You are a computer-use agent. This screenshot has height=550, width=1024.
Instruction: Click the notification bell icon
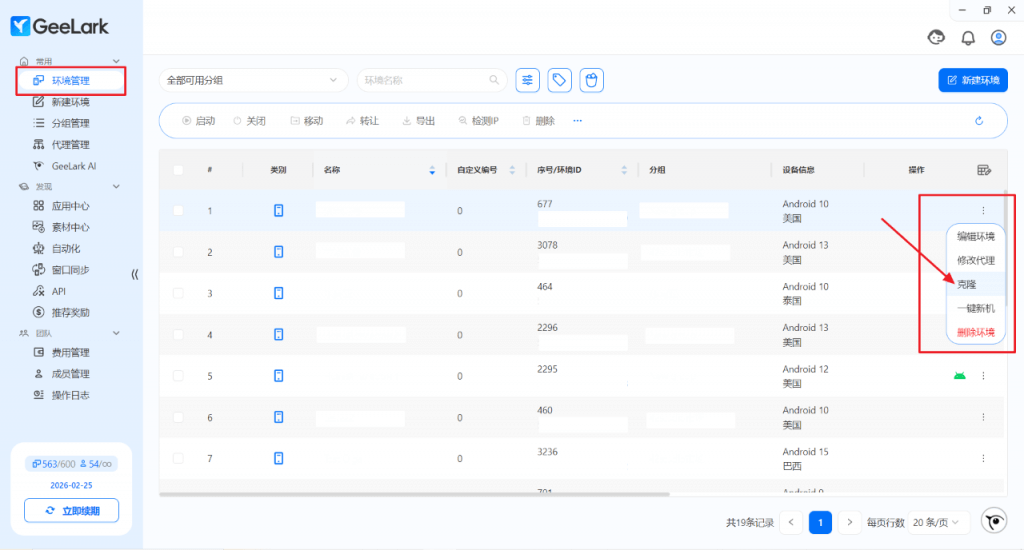(x=968, y=38)
